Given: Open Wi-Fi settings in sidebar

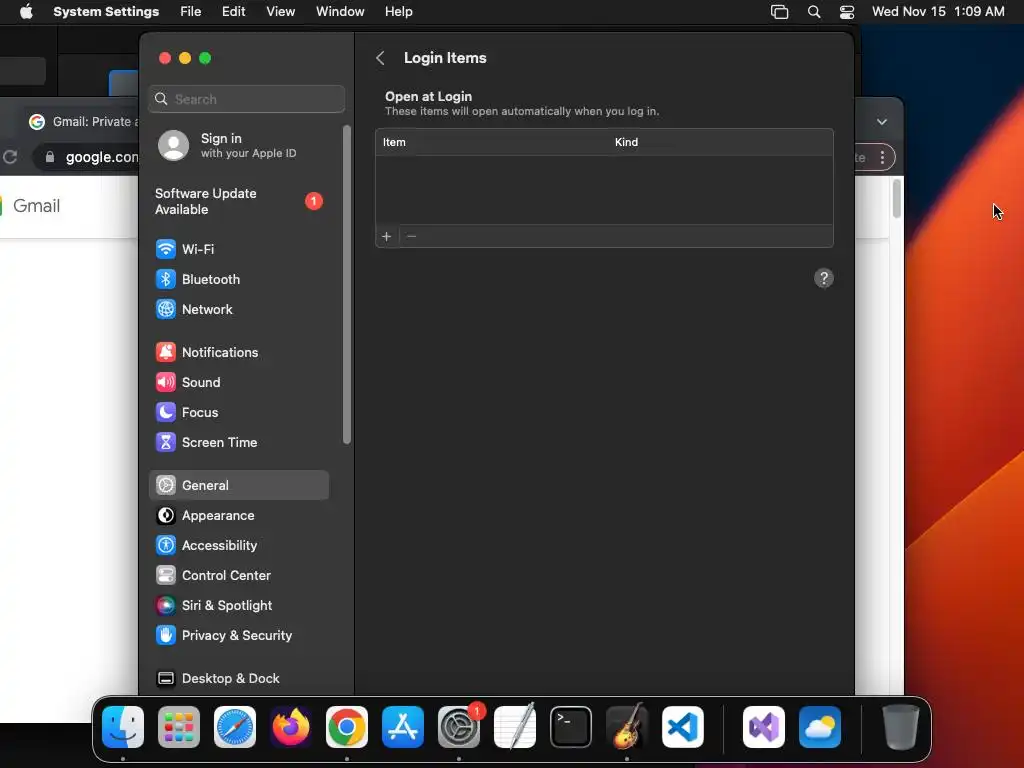Looking at the screenshot, I should (x=238, y=249).
